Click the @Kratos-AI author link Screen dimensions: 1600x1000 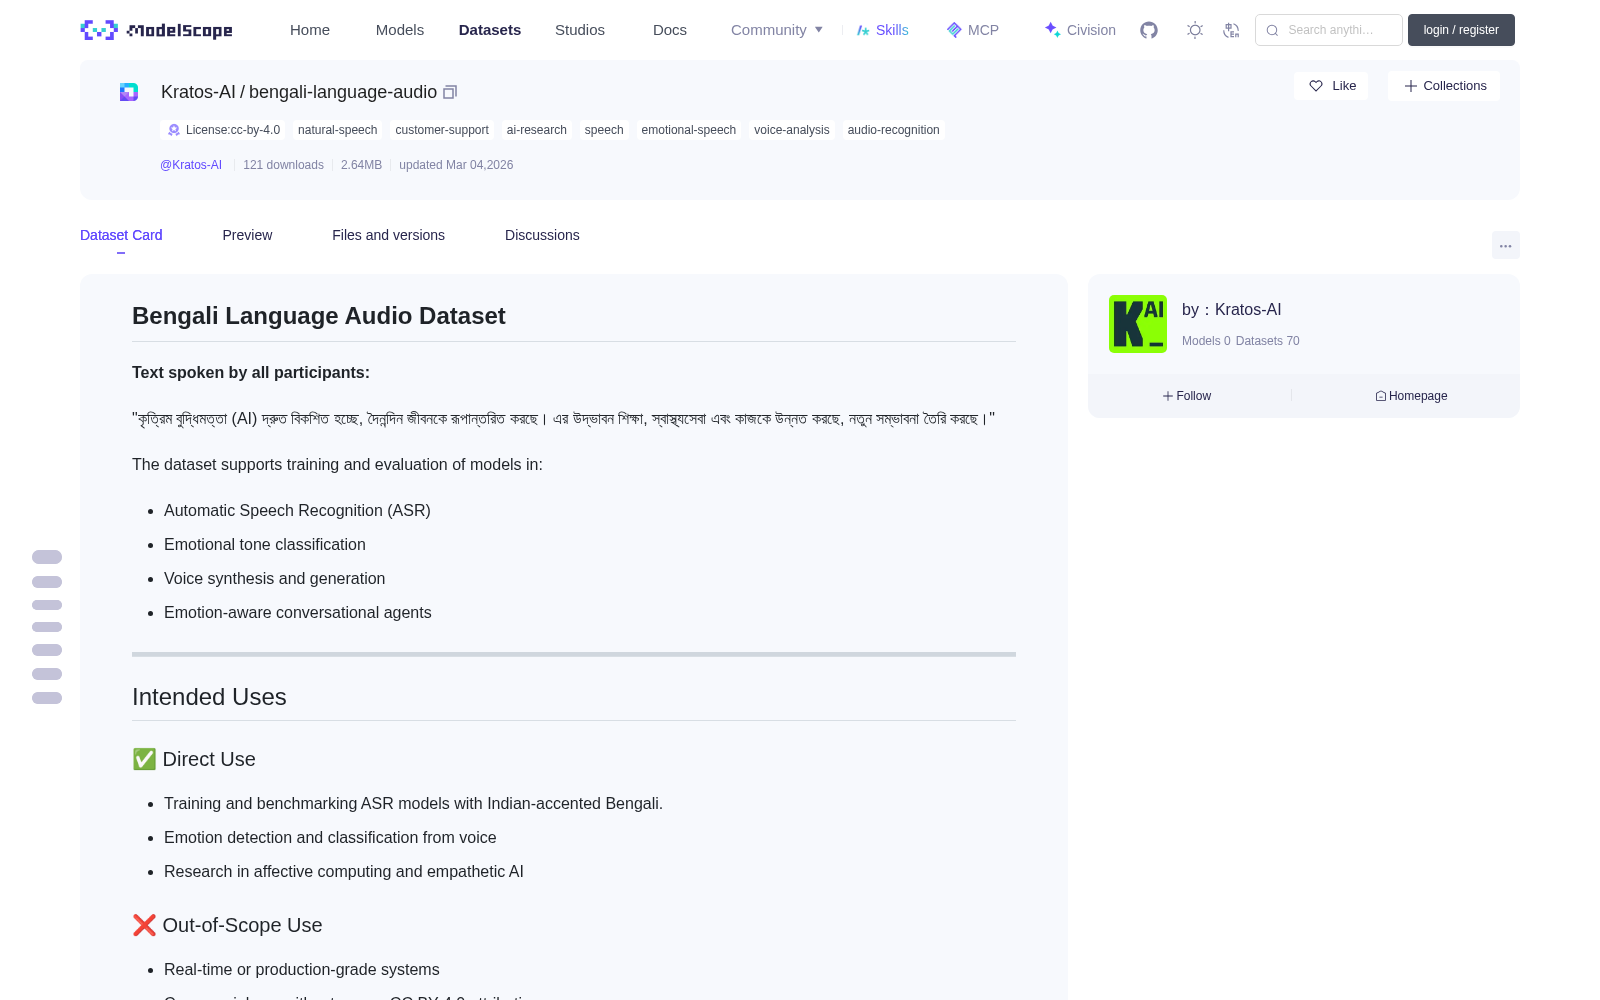tap(191, 165)
